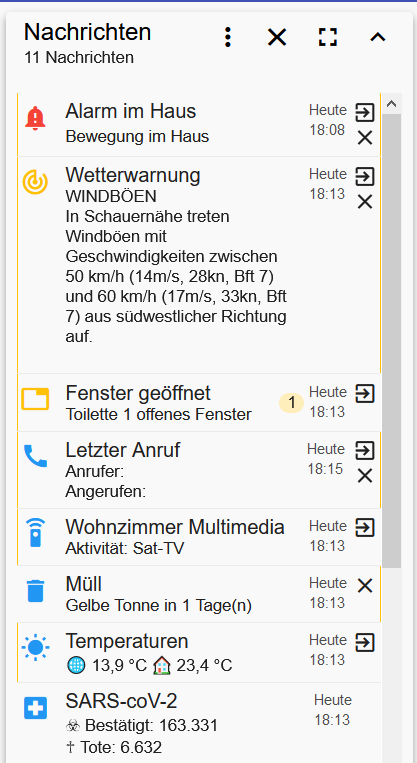Clear all messages with header X
The width and height of the screenshot is (417, 763).
click(x=277, y=37)
